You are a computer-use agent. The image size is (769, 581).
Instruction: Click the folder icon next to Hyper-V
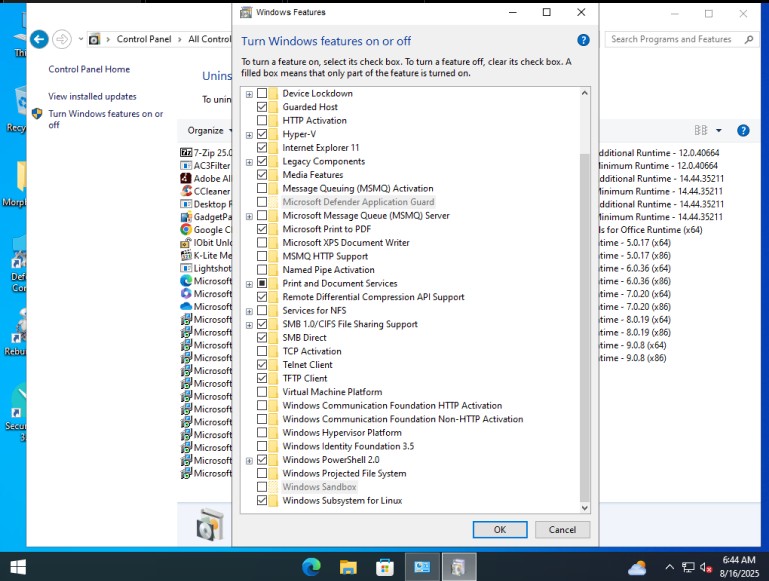[273, 134]
